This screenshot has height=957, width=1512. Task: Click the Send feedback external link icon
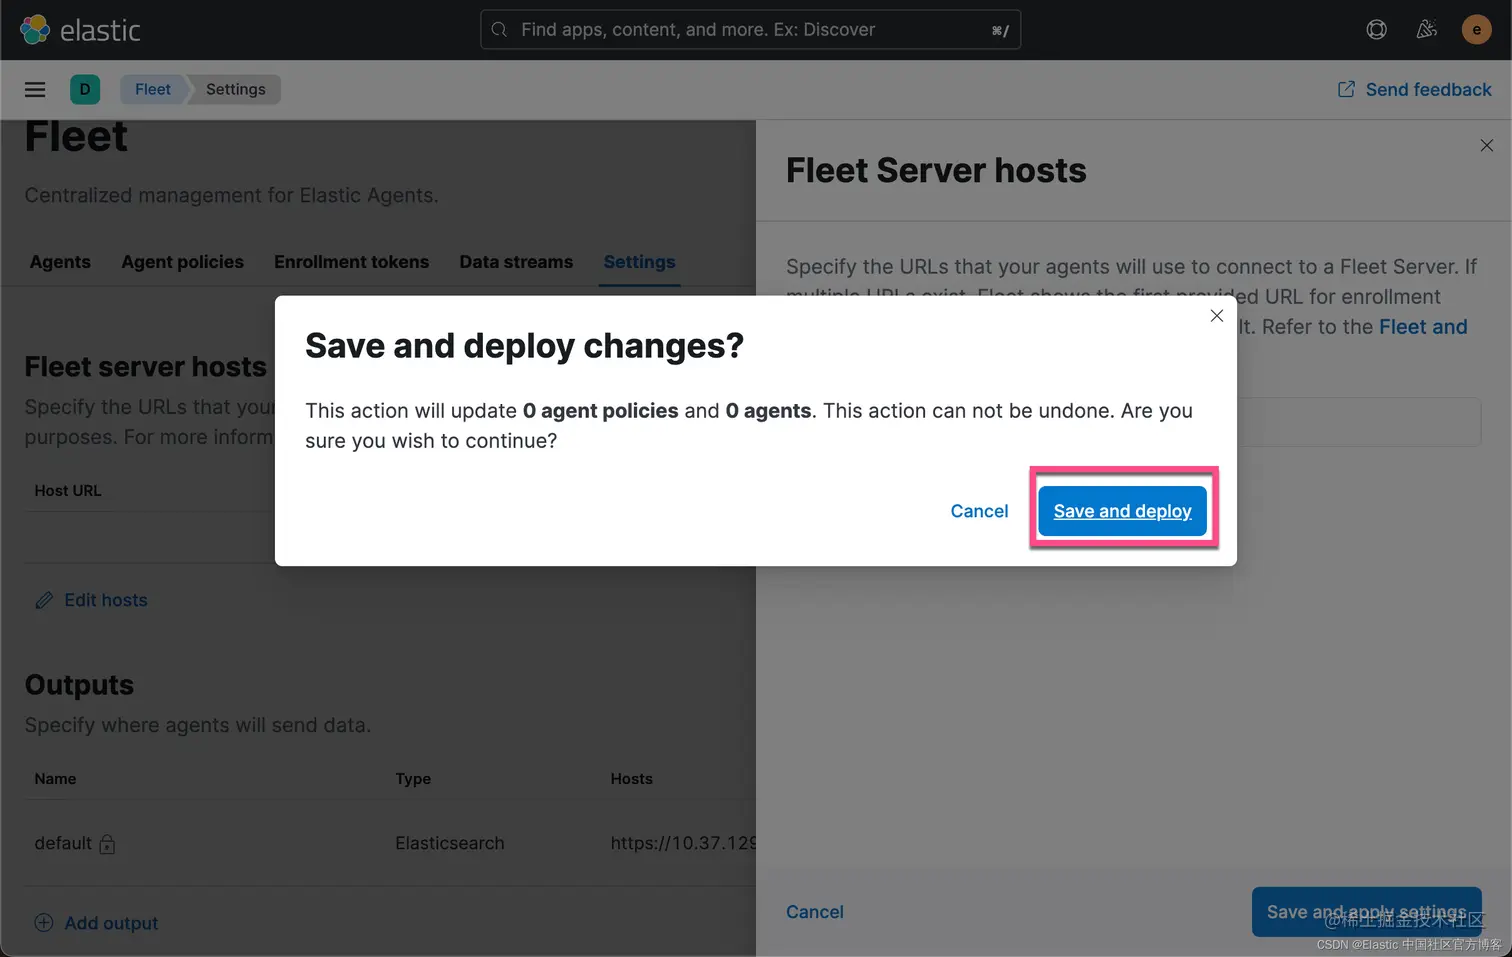point(1346,89)
